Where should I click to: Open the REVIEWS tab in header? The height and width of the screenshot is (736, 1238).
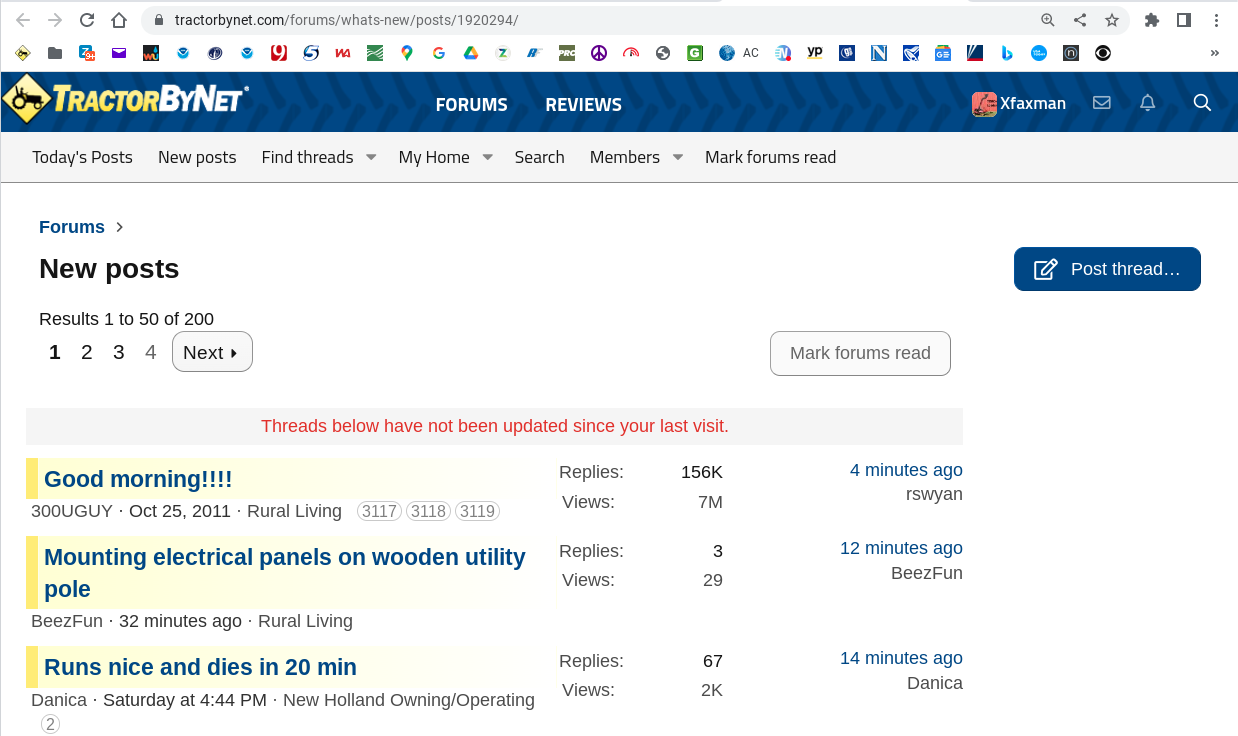pos(583,104)
